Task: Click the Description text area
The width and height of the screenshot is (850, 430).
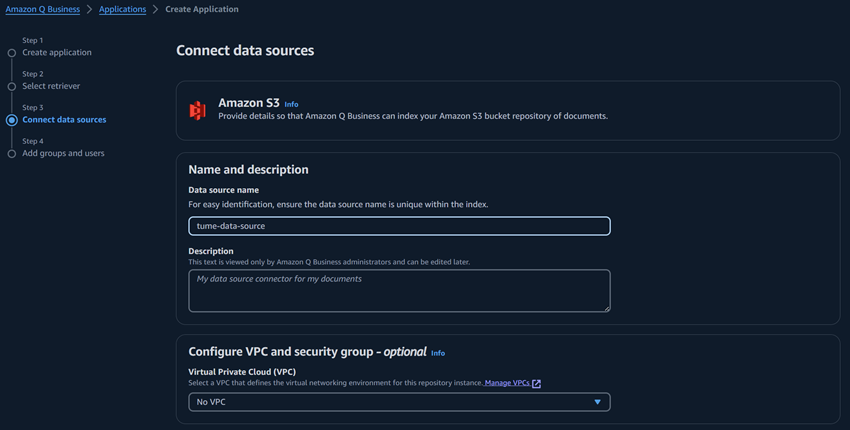Action: point(399,290)
